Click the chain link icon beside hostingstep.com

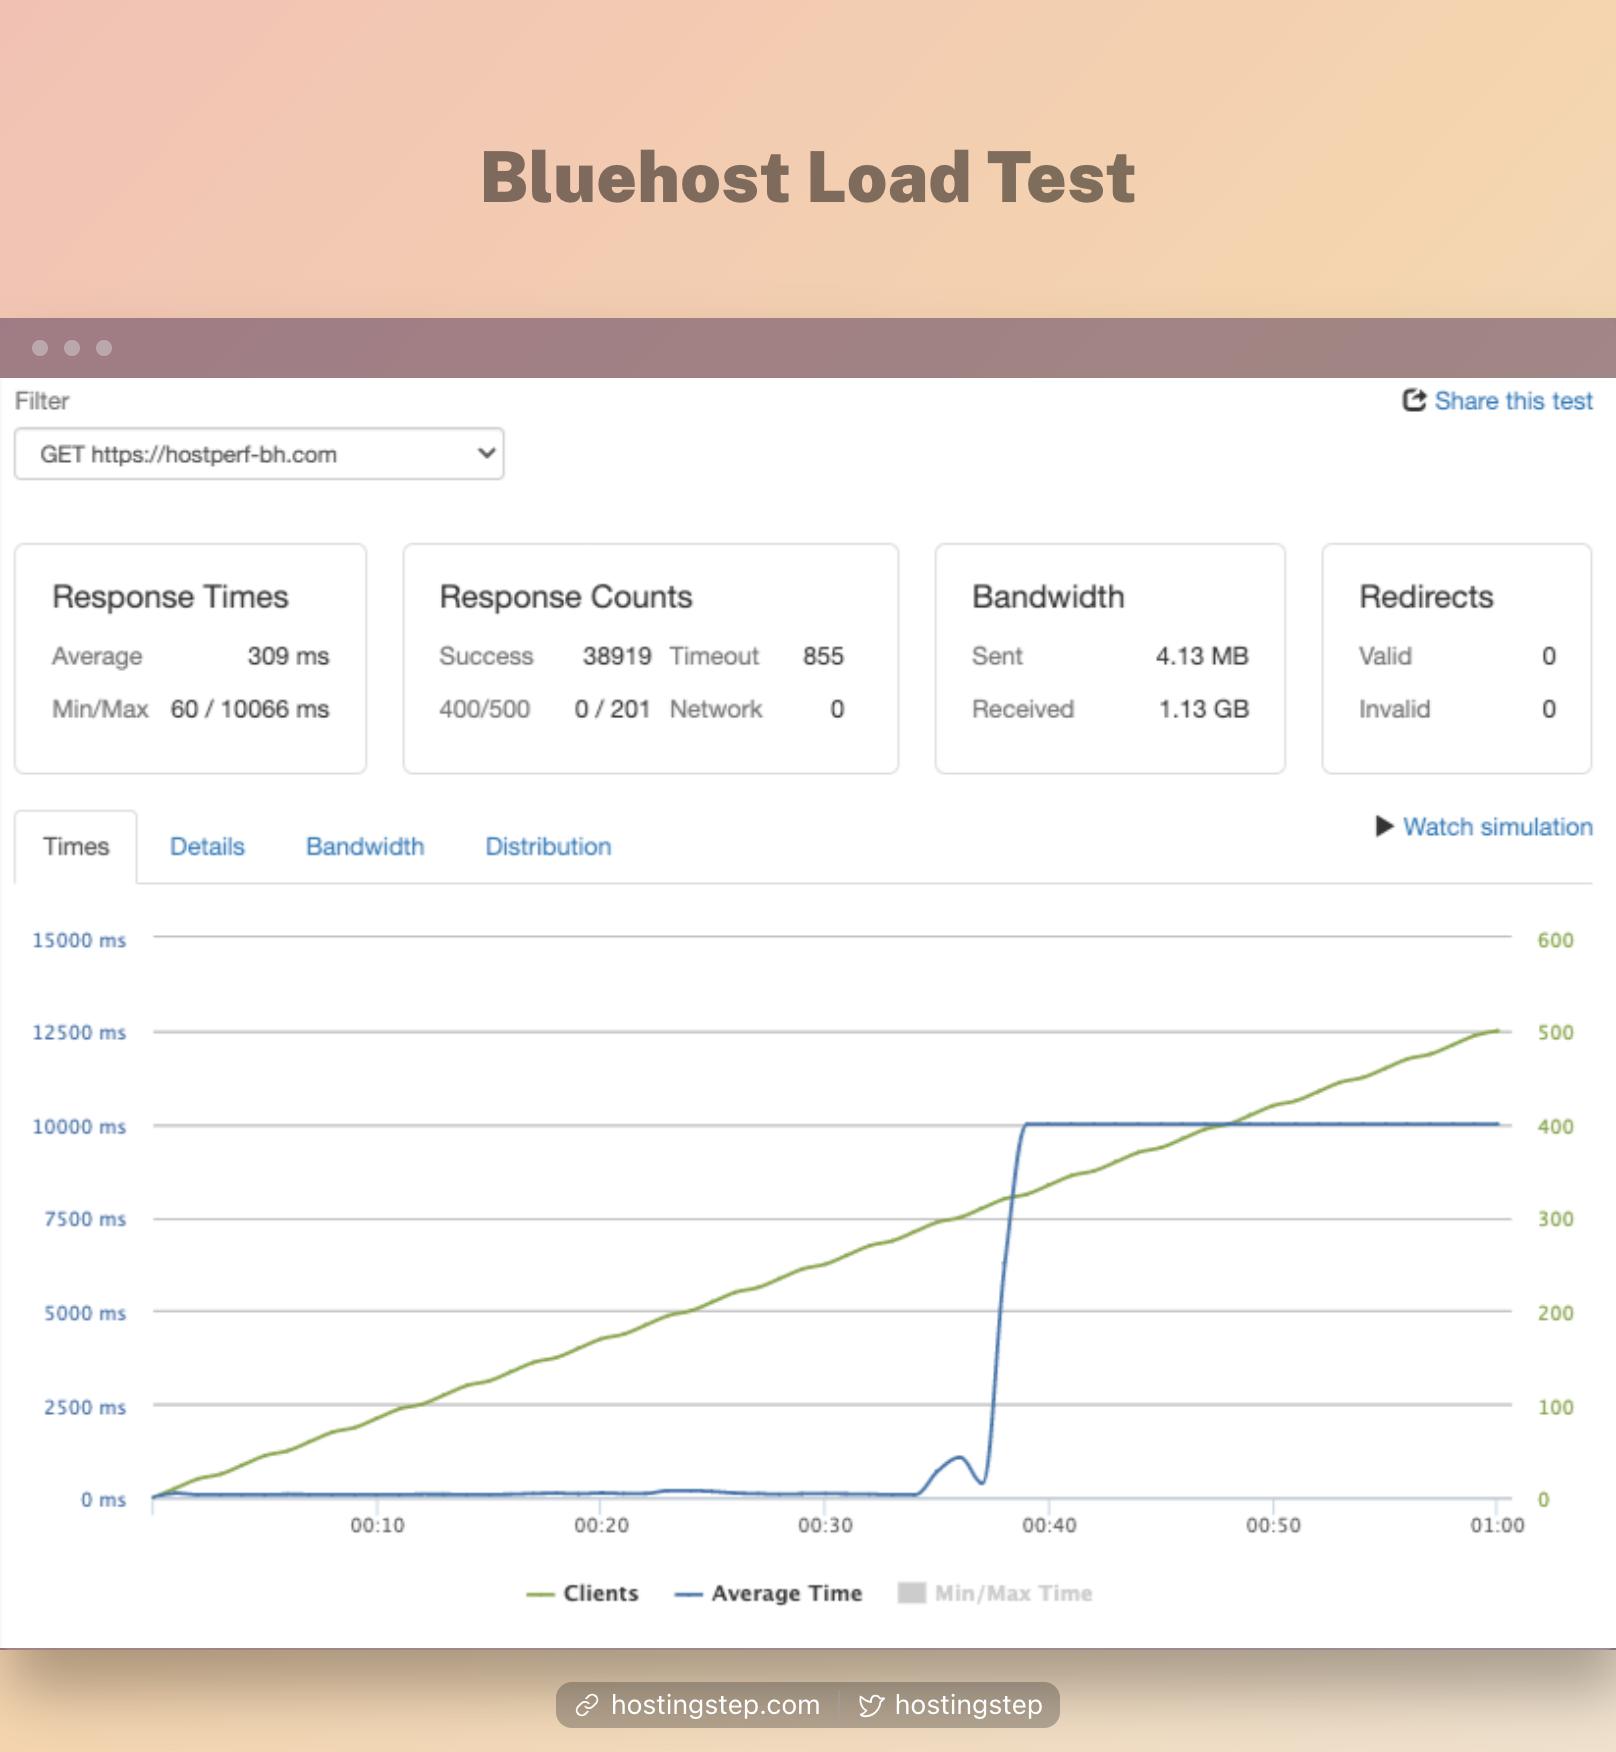tap(587, 1705)
